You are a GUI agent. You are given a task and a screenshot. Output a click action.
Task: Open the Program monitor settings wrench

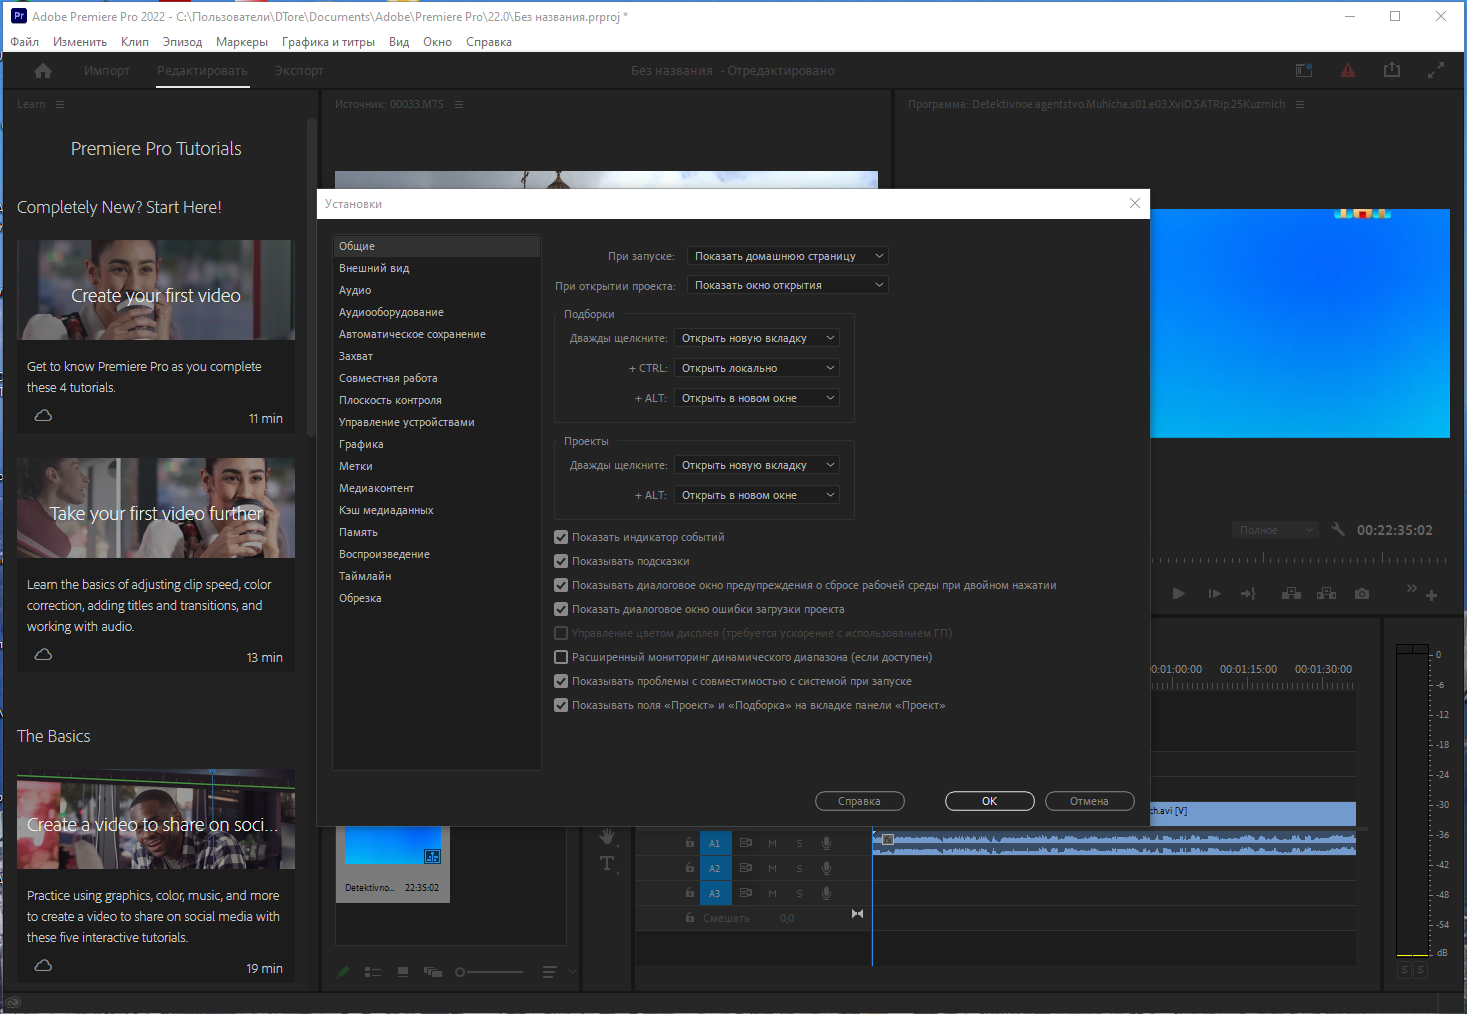(x=1339, y=530)
